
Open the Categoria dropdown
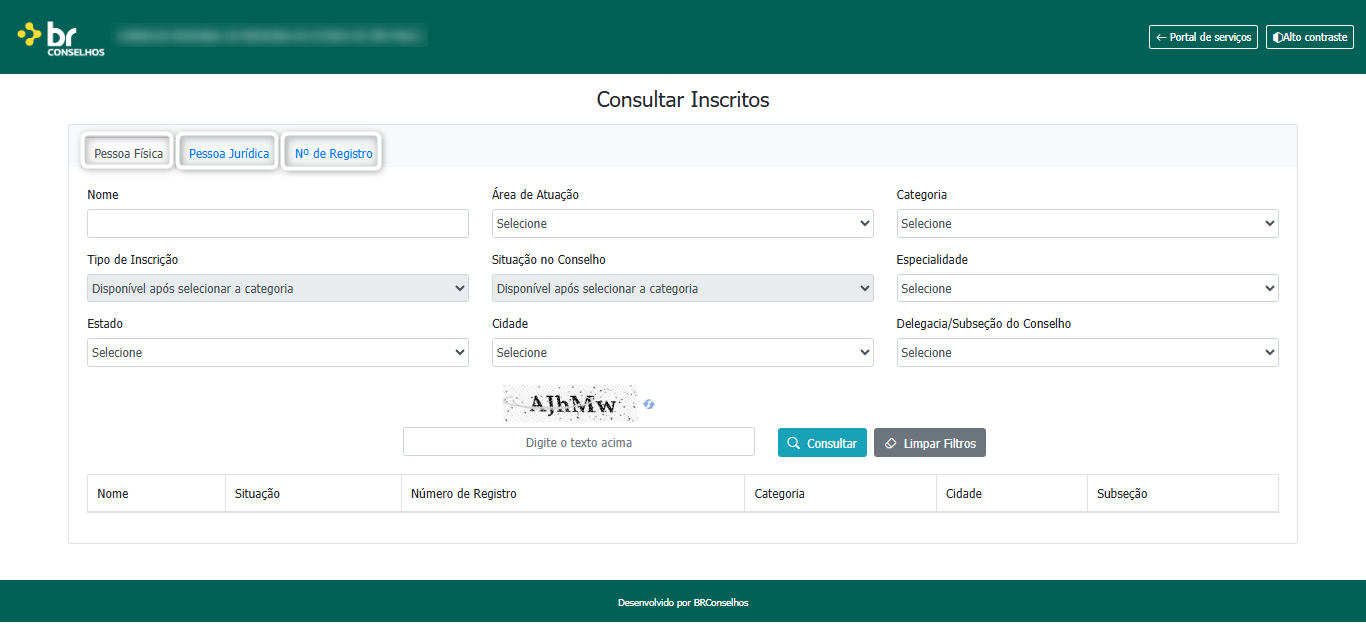tap(1087, 224)
